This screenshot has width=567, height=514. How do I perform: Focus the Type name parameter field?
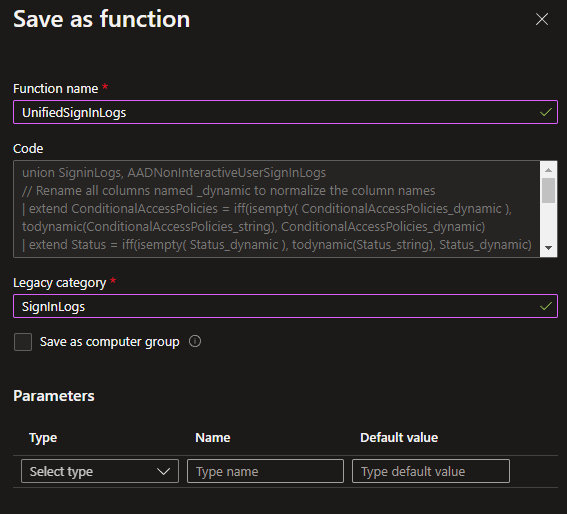click(265, 471)
